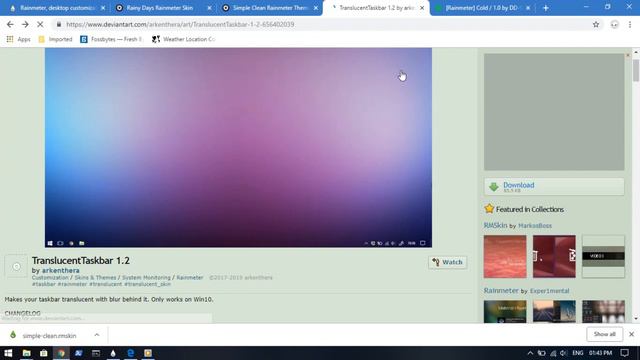Open the volume control in system tray
The image size is (640, 360).
(563, 353)
